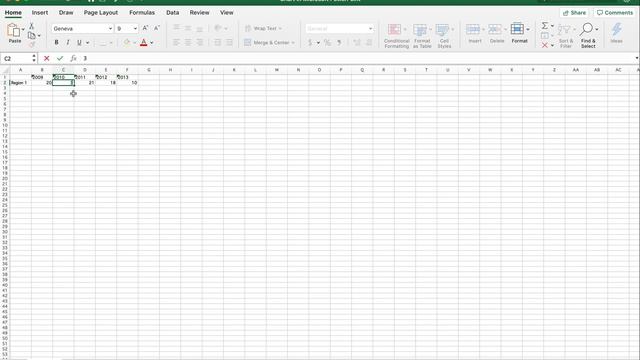
Task: Click the AutoSum sigma icon
Action: [x=544, y=26]
